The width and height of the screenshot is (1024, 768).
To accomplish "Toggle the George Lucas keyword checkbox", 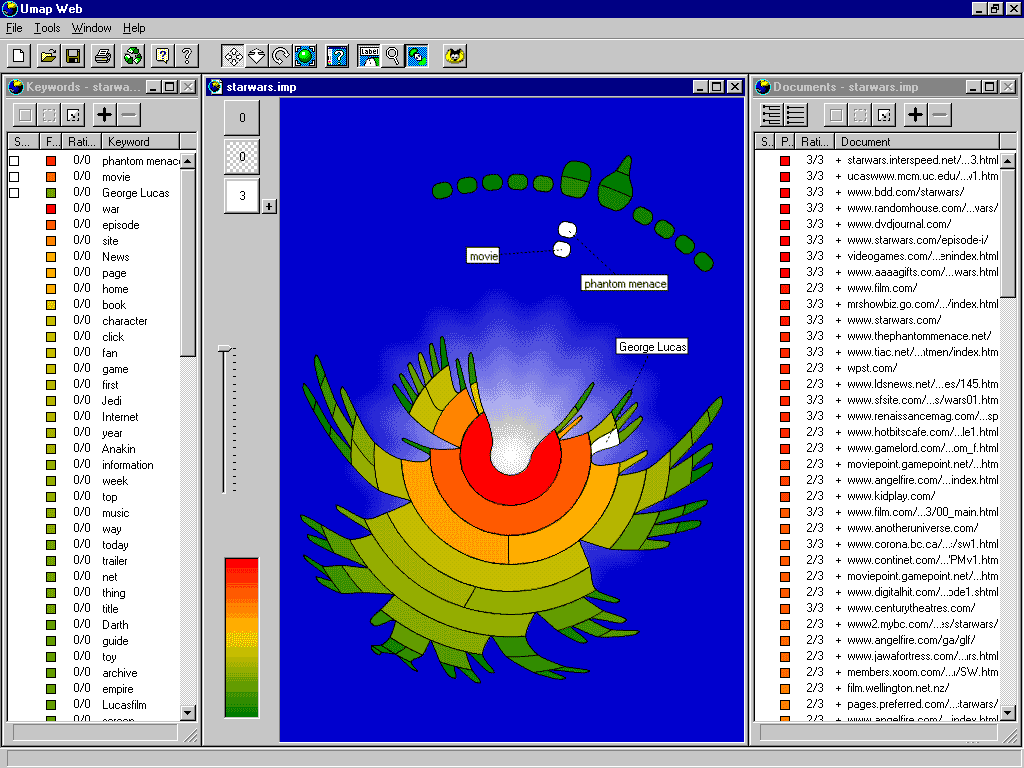I will 14,193.
